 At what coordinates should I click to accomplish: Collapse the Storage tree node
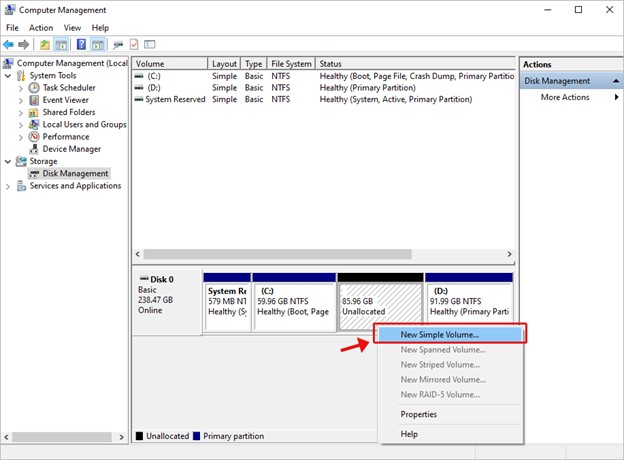(x=8, y=162)
